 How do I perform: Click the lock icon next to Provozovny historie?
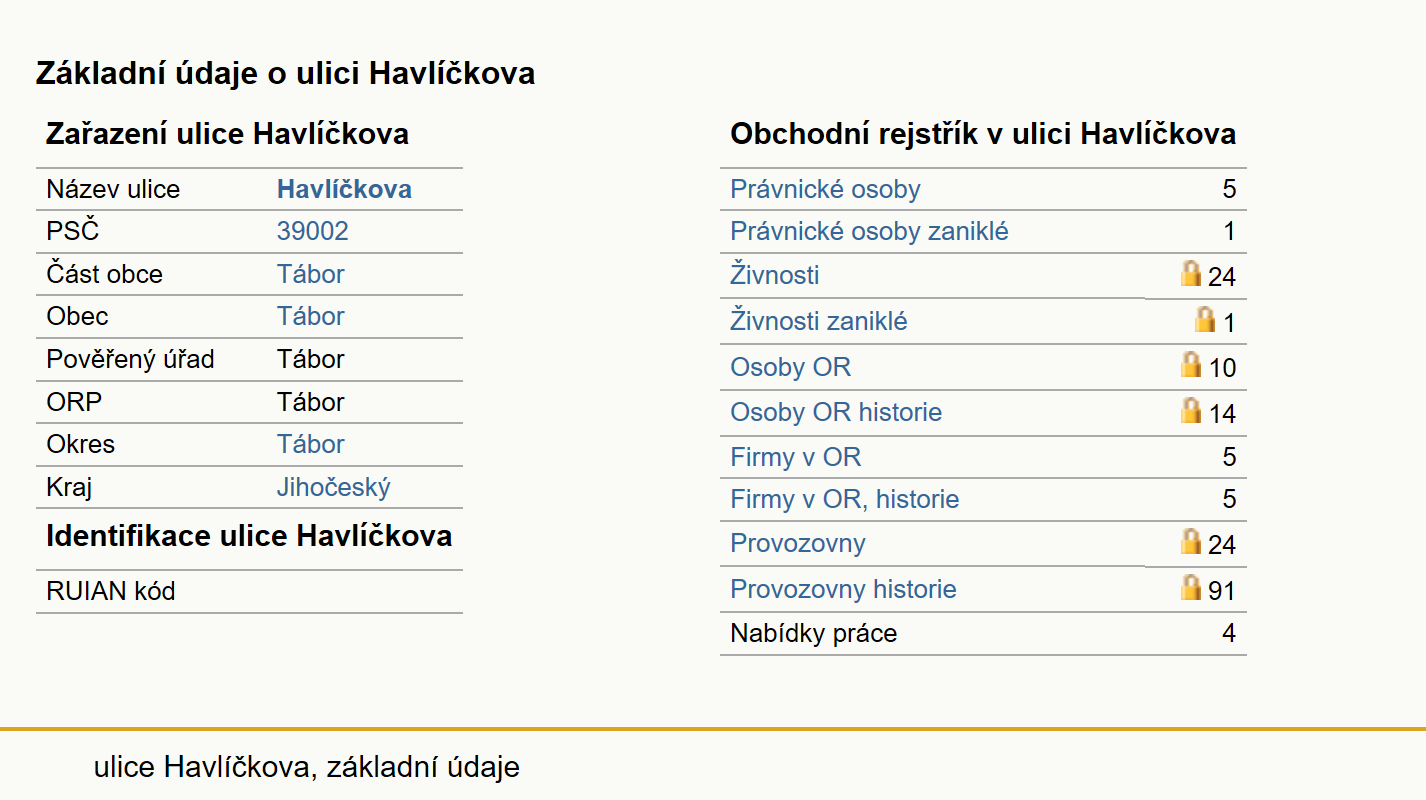(x=1190, y=587)
